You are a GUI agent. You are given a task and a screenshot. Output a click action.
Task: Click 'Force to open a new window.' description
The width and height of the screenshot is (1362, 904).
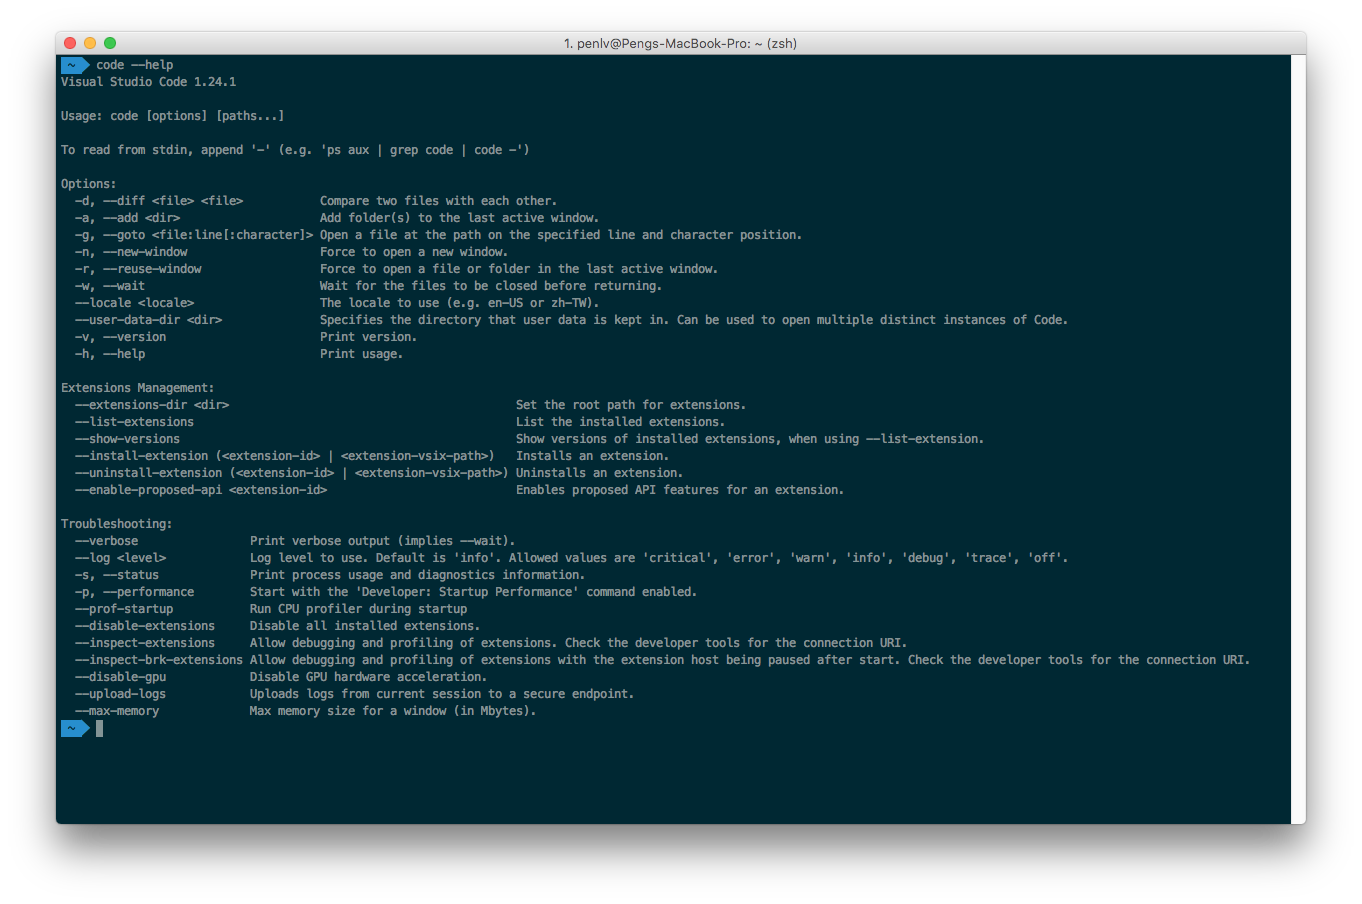(x=414, y=252)
